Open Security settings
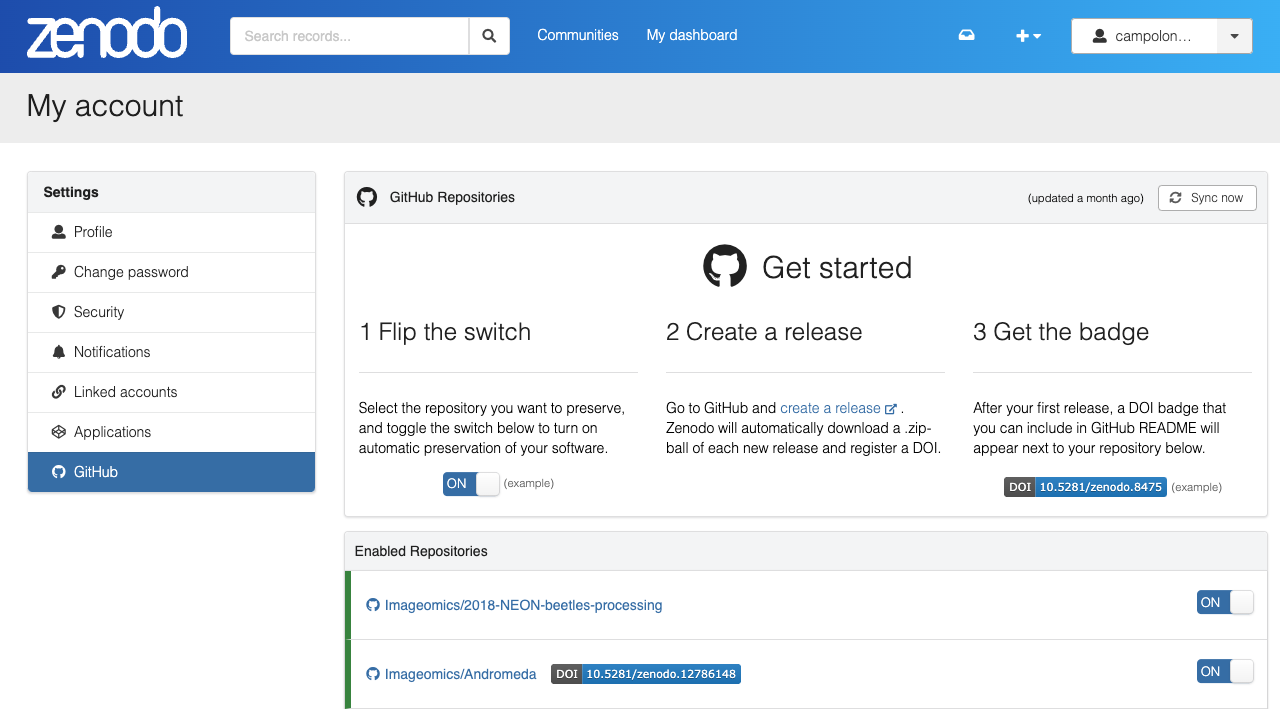Screen dimensions: 1280x709 171,312
